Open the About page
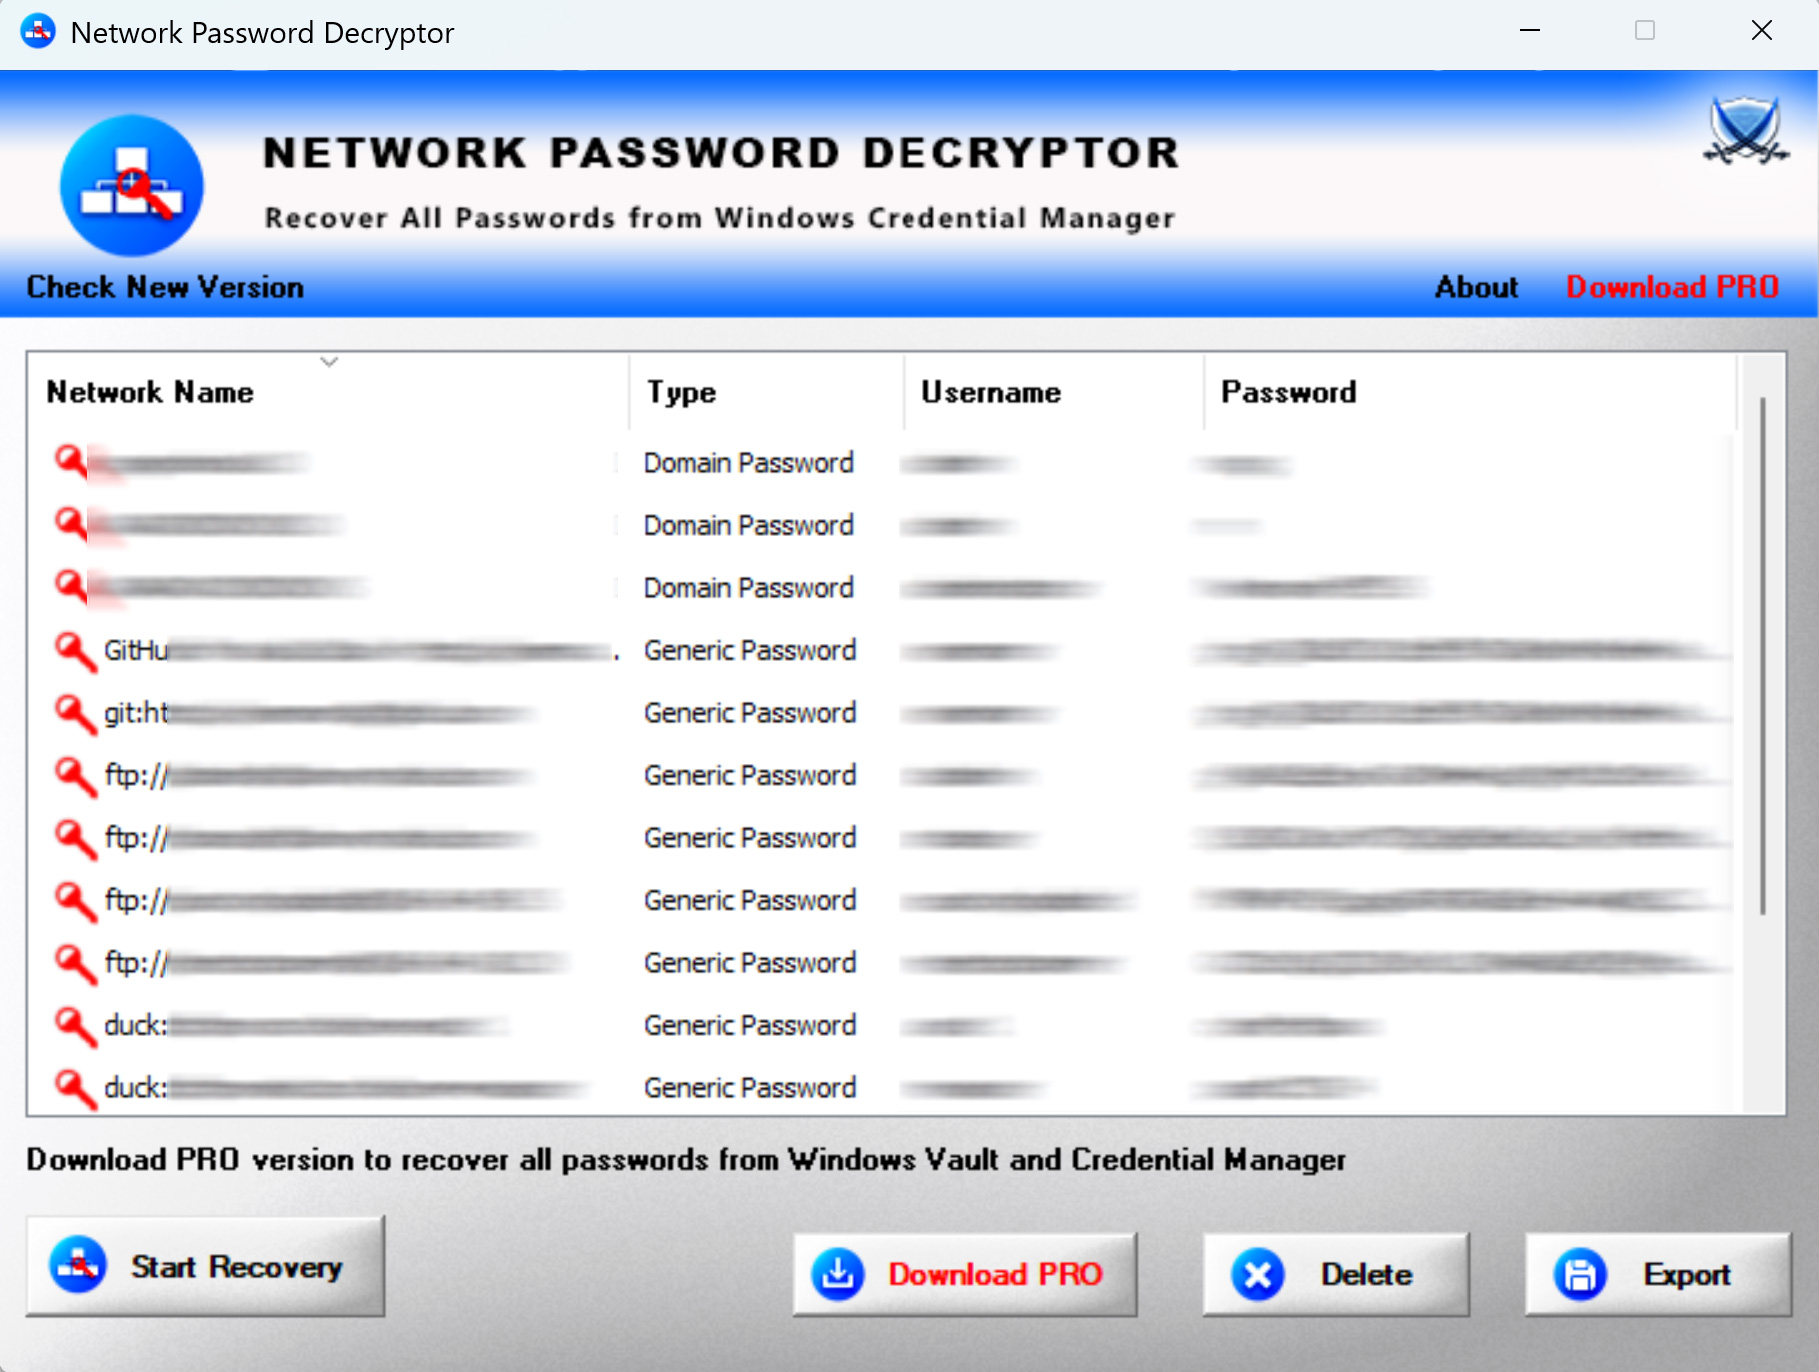Viewport: 1819px width, 1372px height. [x=1475, y=287]
